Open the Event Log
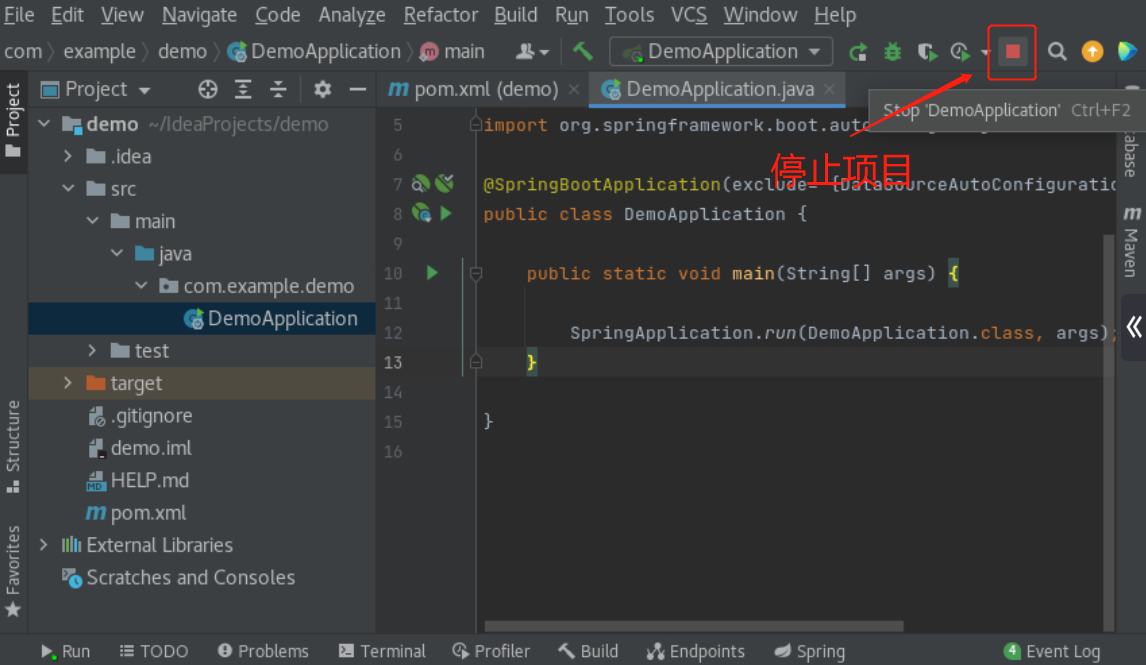1146x665 pixels. (x=1052, y=651)
